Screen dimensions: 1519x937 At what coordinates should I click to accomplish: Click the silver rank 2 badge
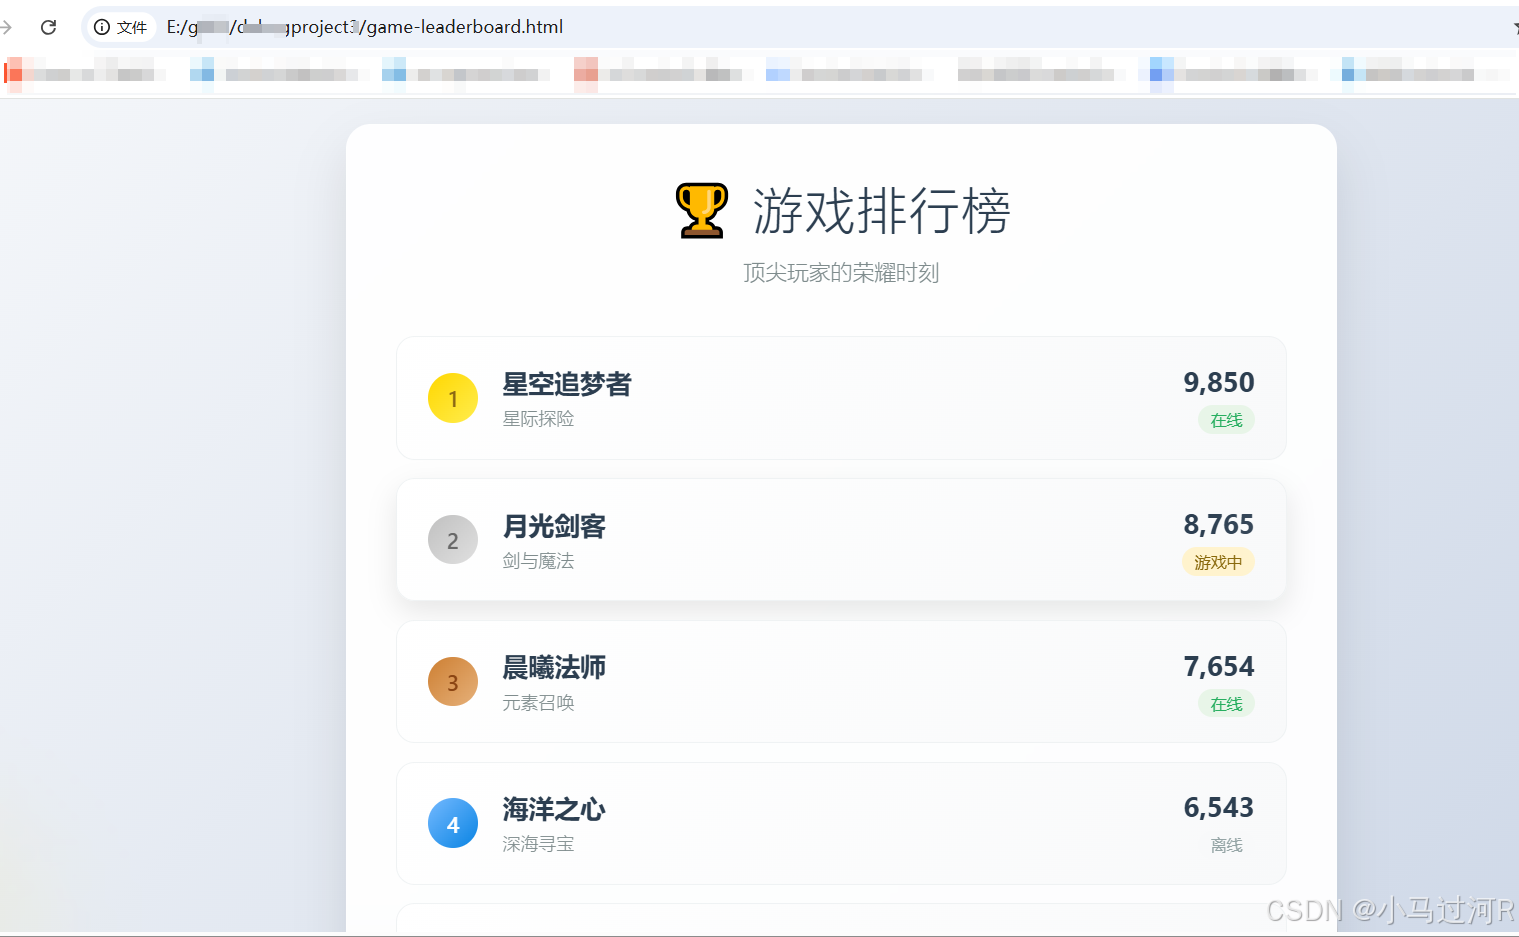point(453,539)
